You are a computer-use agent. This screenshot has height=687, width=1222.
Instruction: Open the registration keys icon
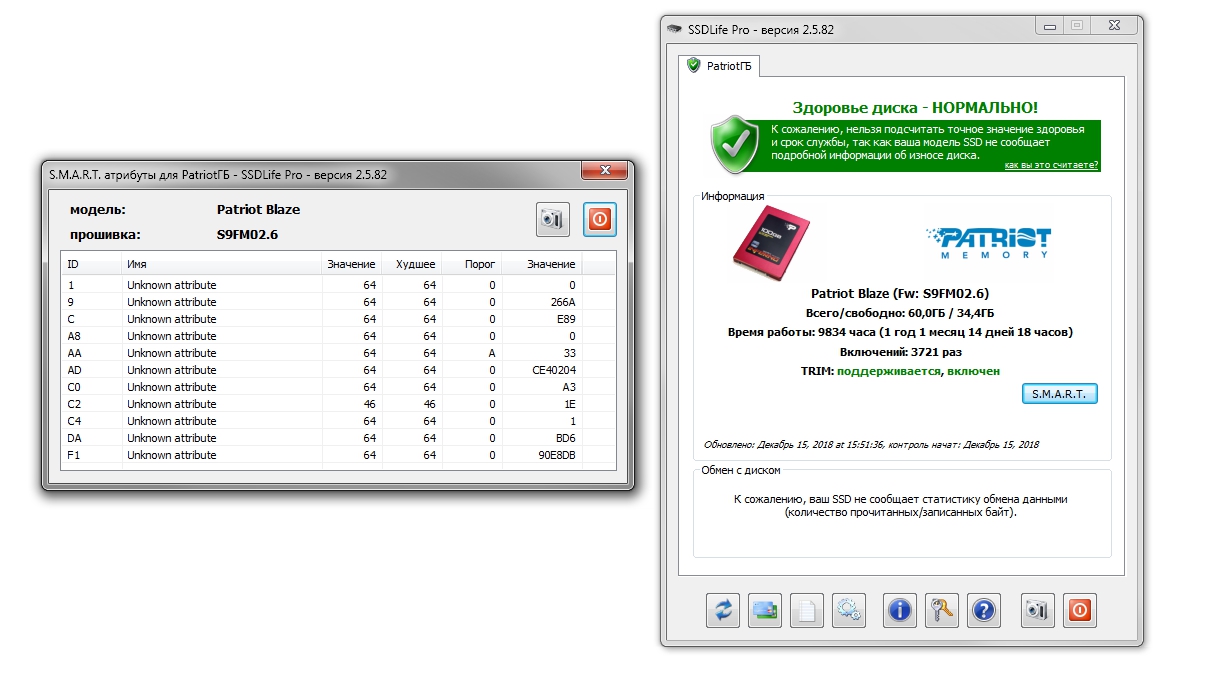click(x=942, y=609)
